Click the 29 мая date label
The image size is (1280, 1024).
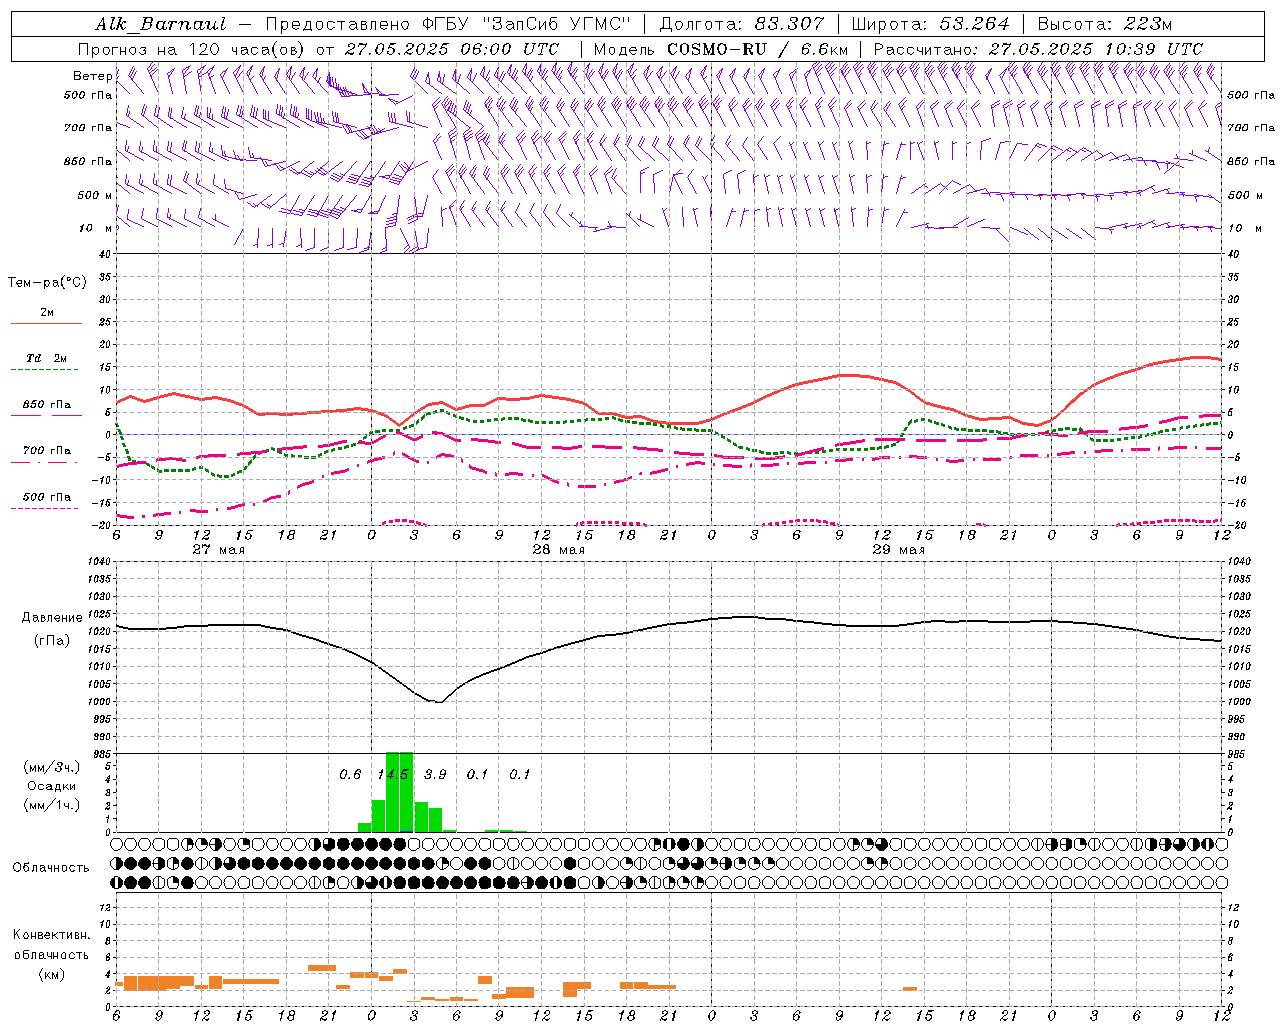point(899,550)
